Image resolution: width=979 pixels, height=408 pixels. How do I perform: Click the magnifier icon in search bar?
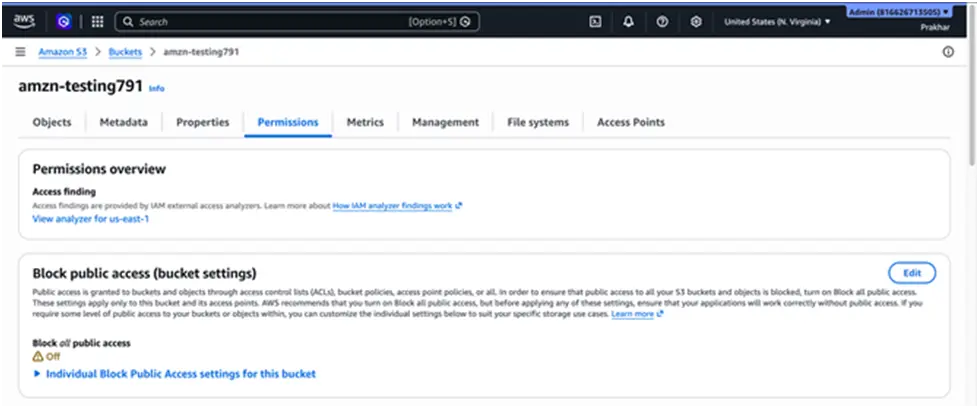[128, 22]
